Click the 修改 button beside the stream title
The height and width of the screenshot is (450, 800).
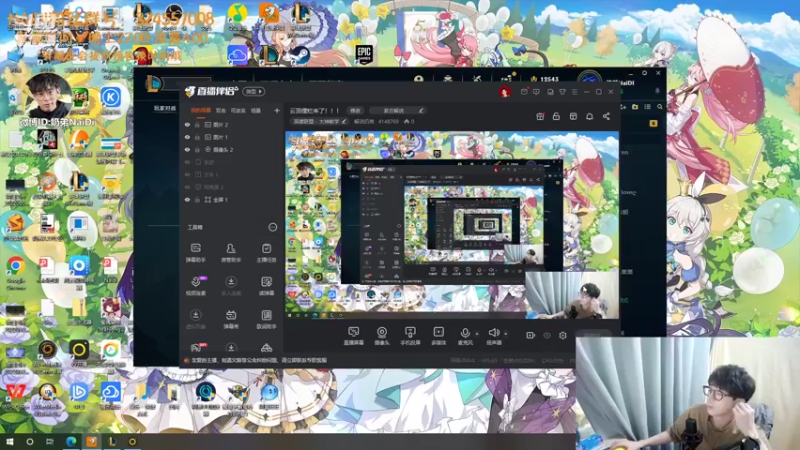click(x=356, y=110)
